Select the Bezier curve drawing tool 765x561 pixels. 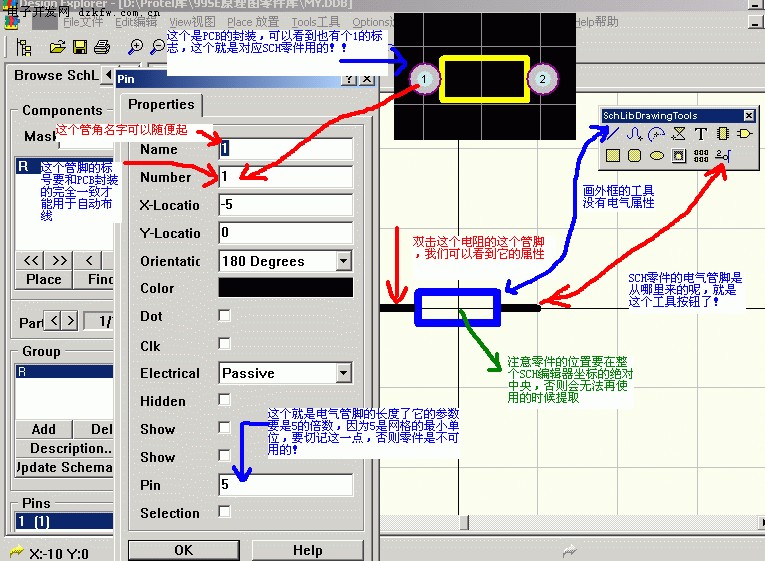[634, 133]
